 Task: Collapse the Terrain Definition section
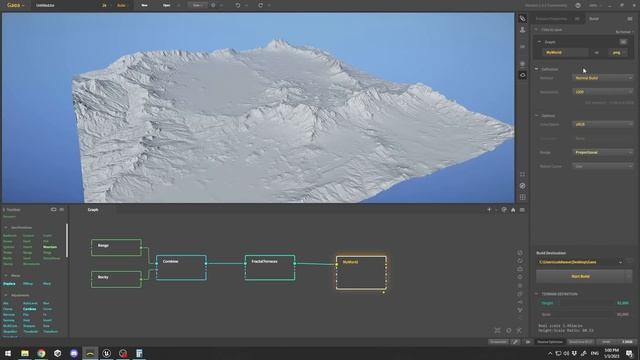tap(536, 293)
